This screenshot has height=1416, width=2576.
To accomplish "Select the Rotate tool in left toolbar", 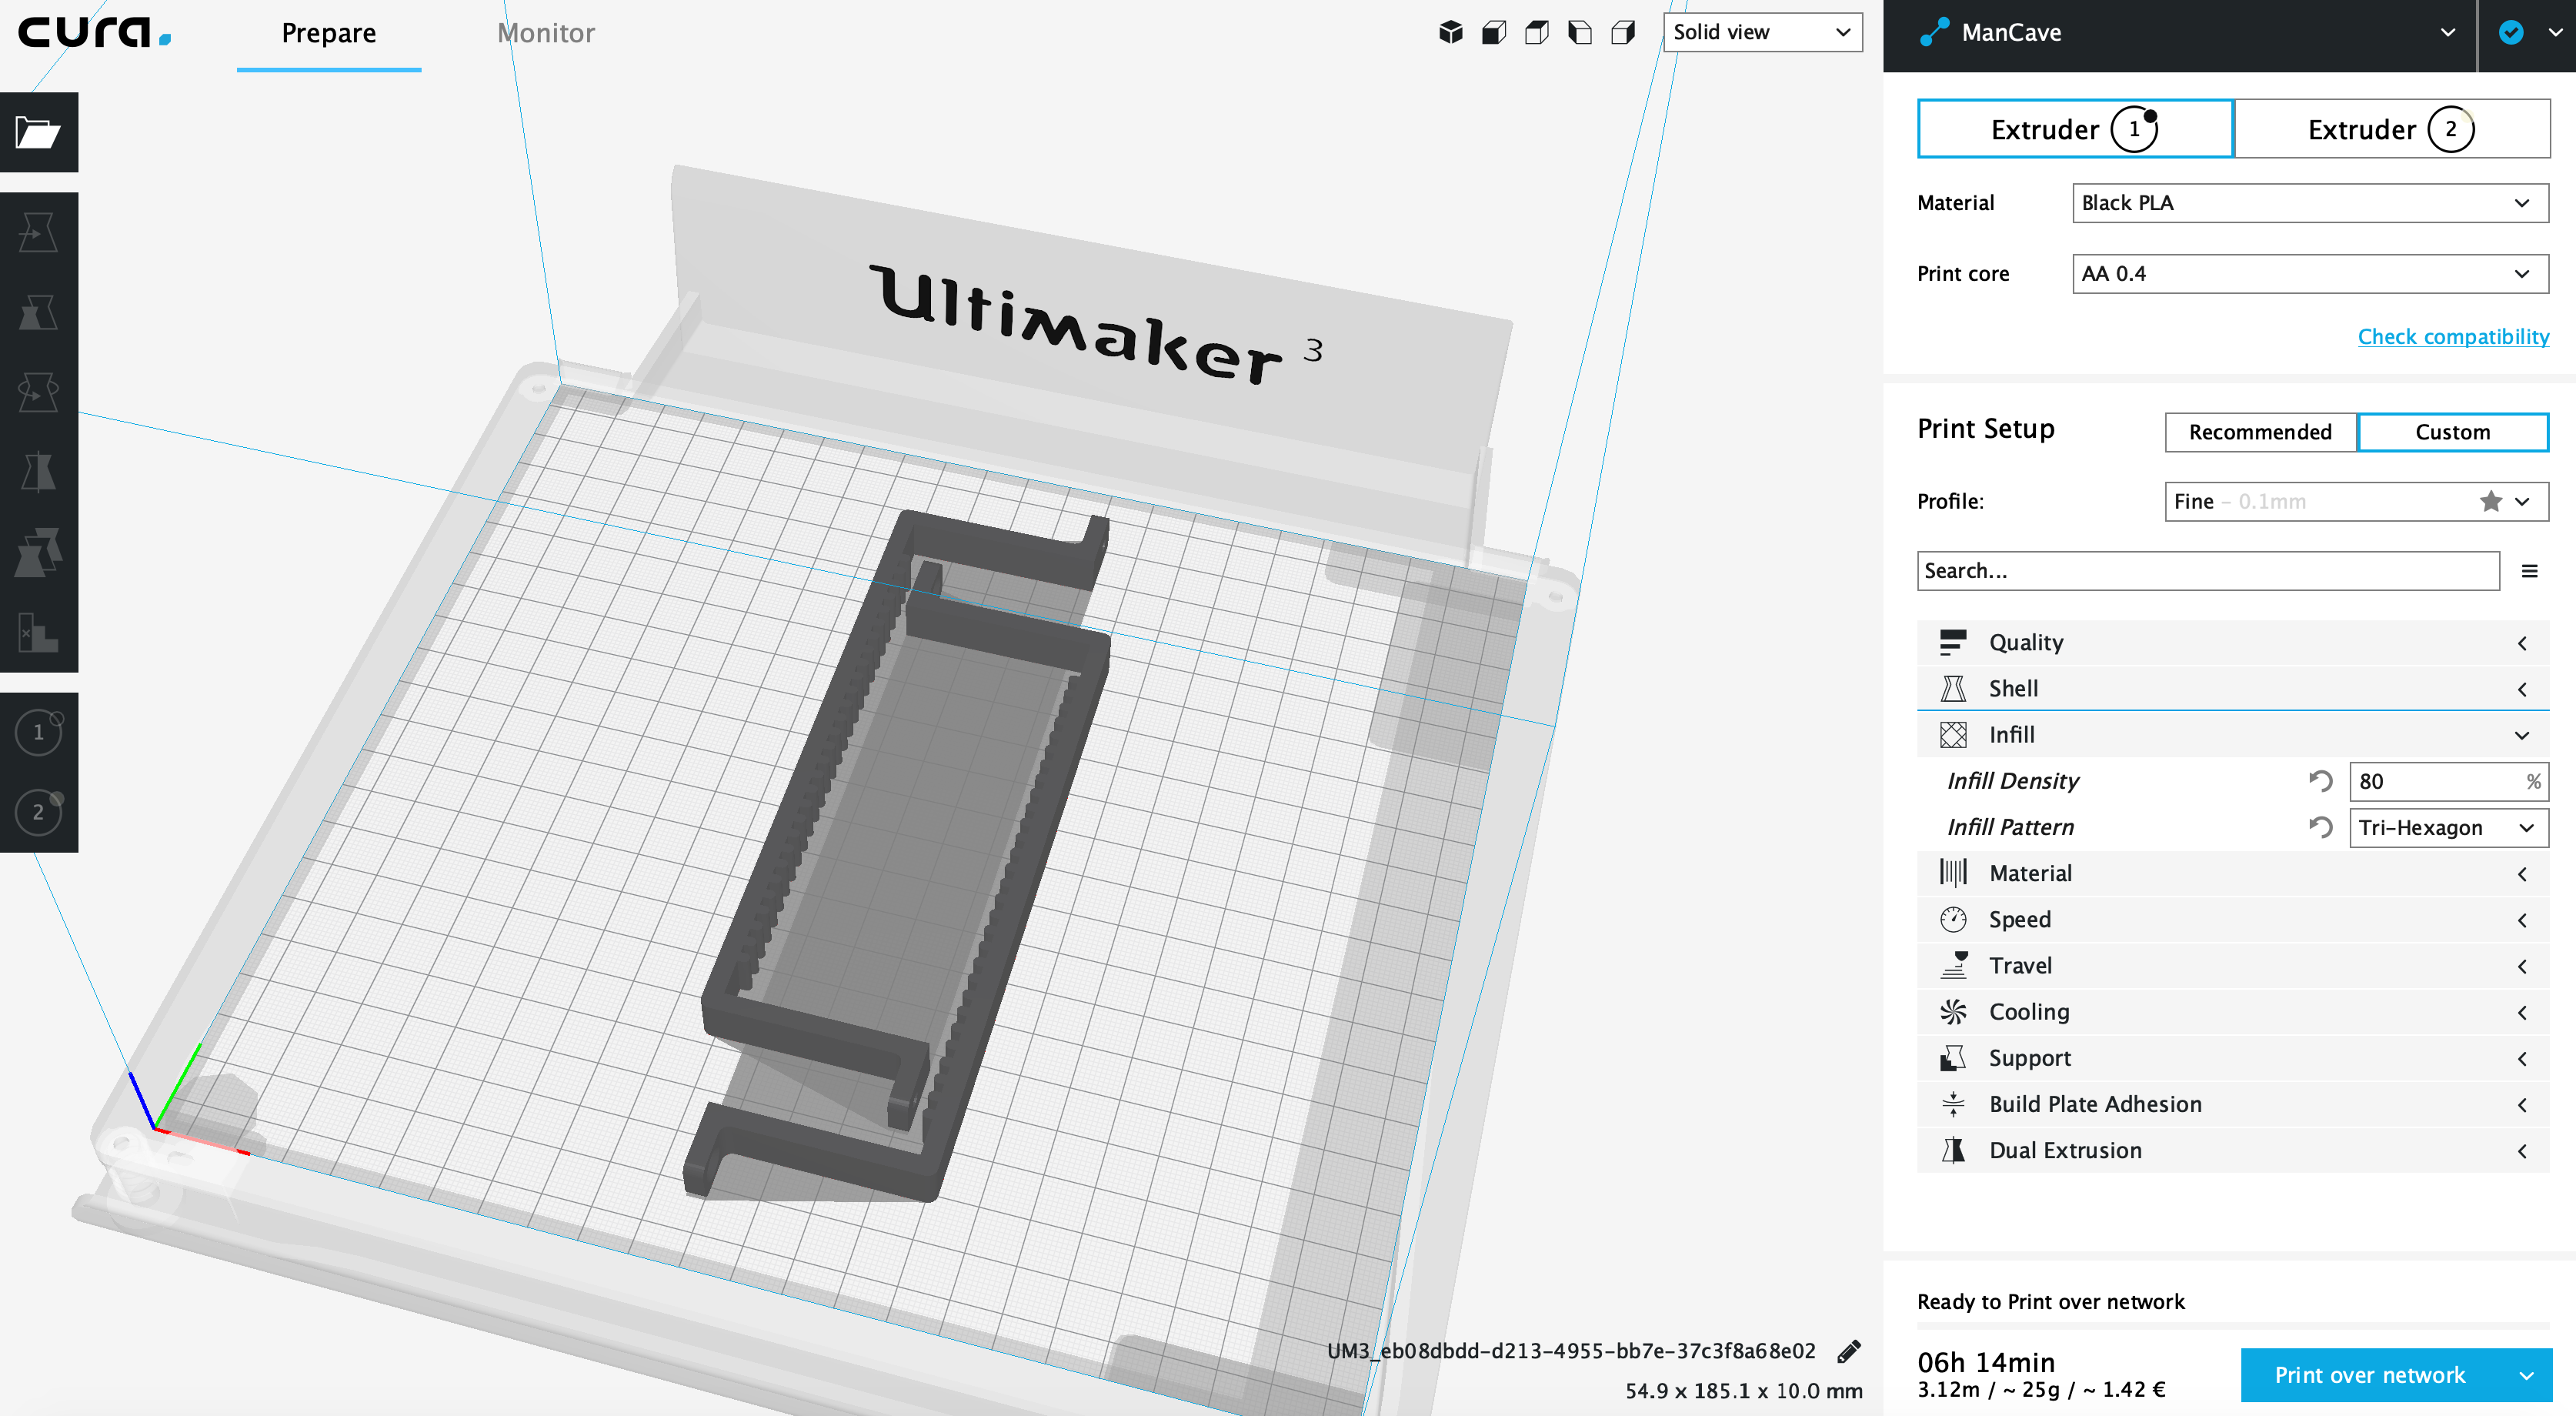I will pyautogui.click(x=38, y=392).
